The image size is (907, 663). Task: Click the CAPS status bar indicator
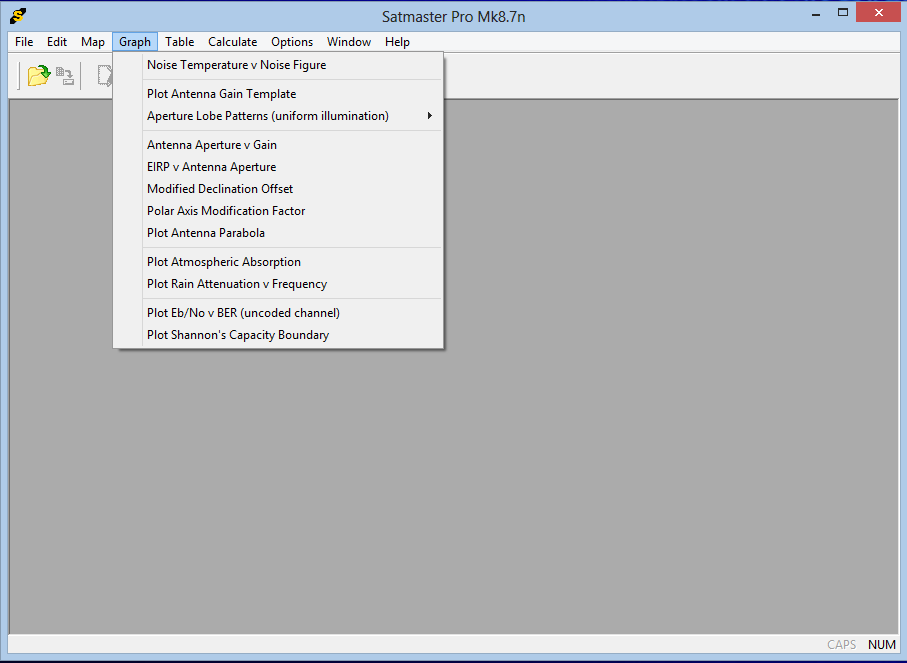(x=841, y=644)
